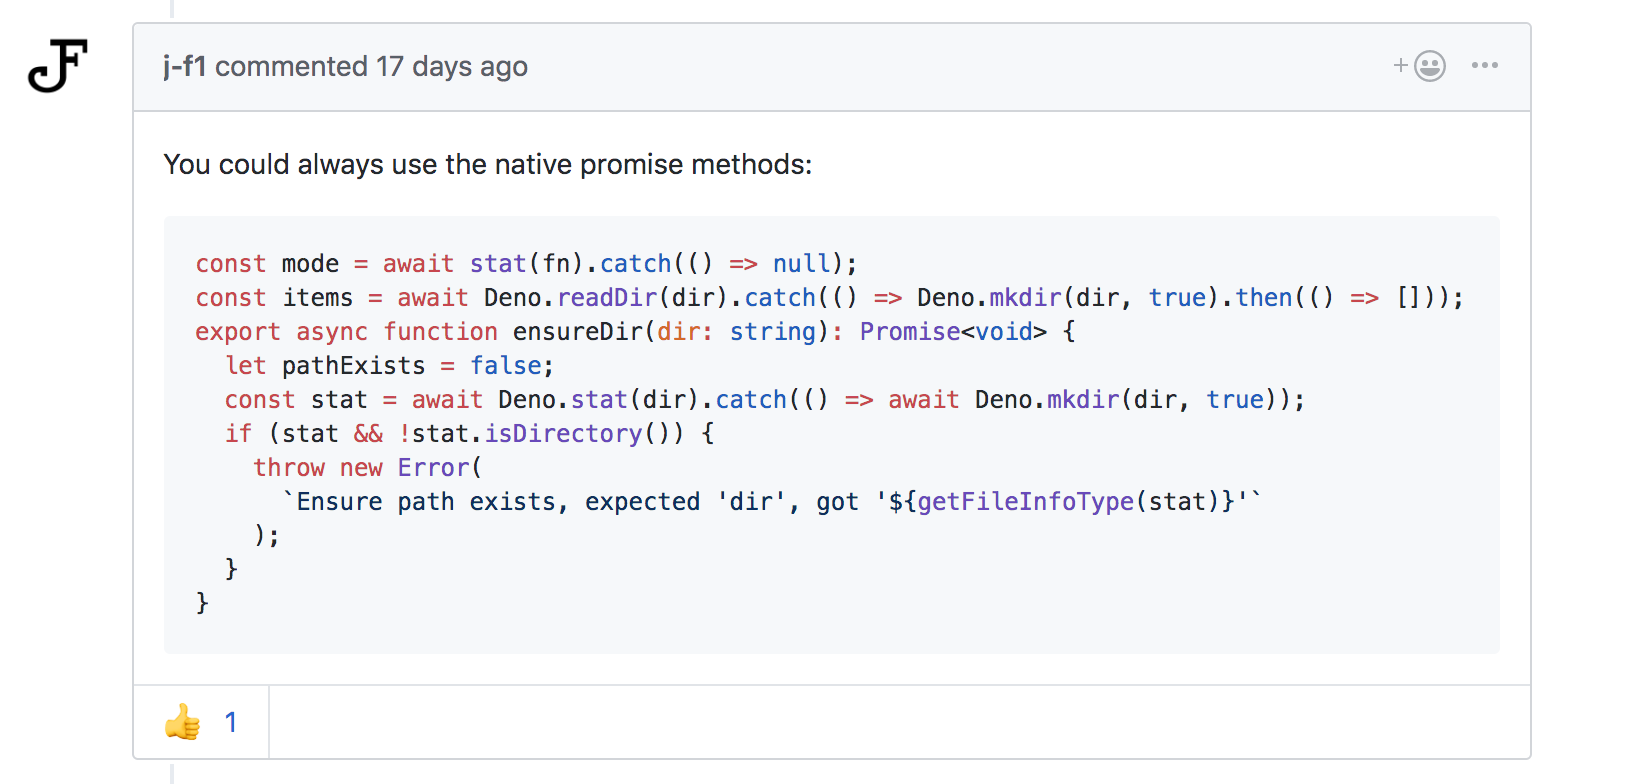Screen dimensions: 1626x784
Task: Click the 'let pathExists = false;' line
Action: tap(389, 366)
